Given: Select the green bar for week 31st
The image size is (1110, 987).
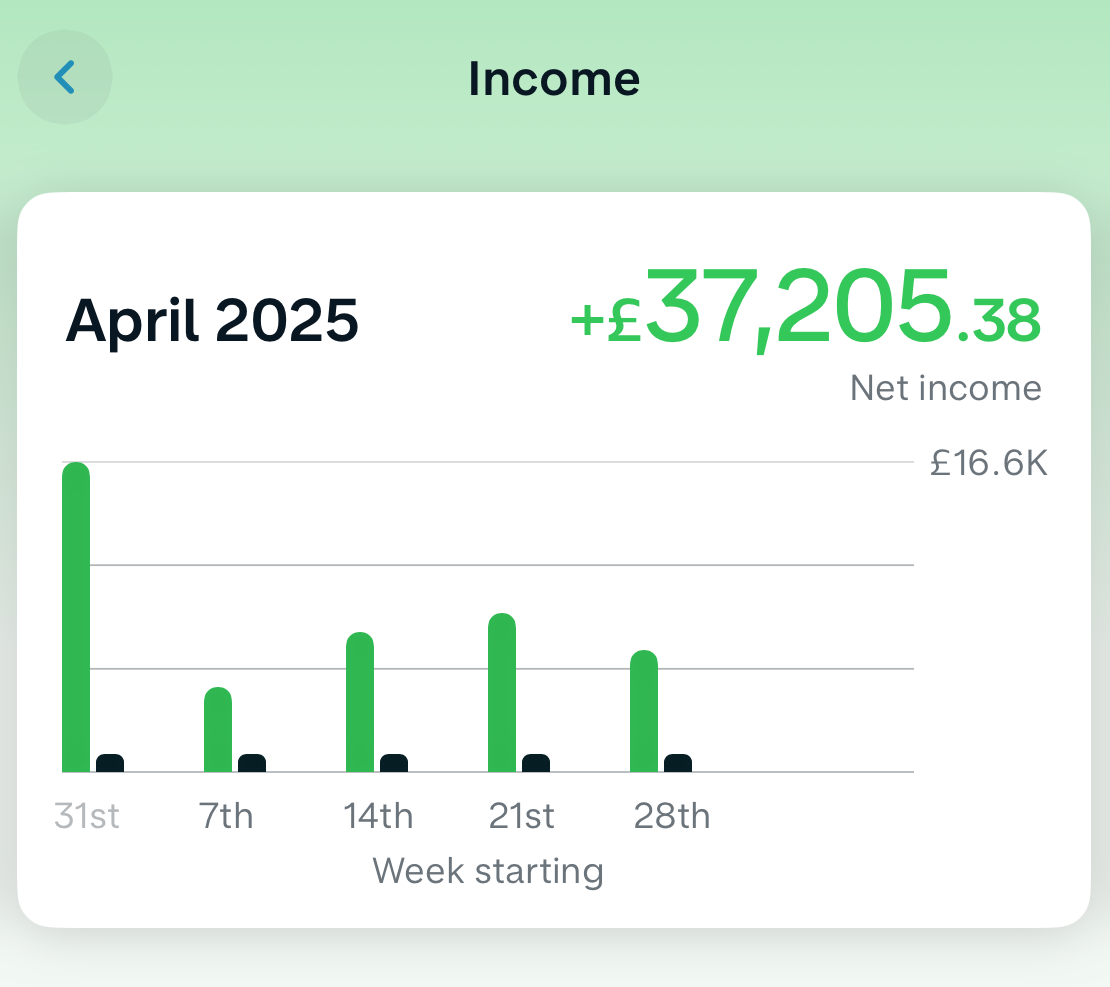Looking at the screenshot, I should [x=76, y=617].
